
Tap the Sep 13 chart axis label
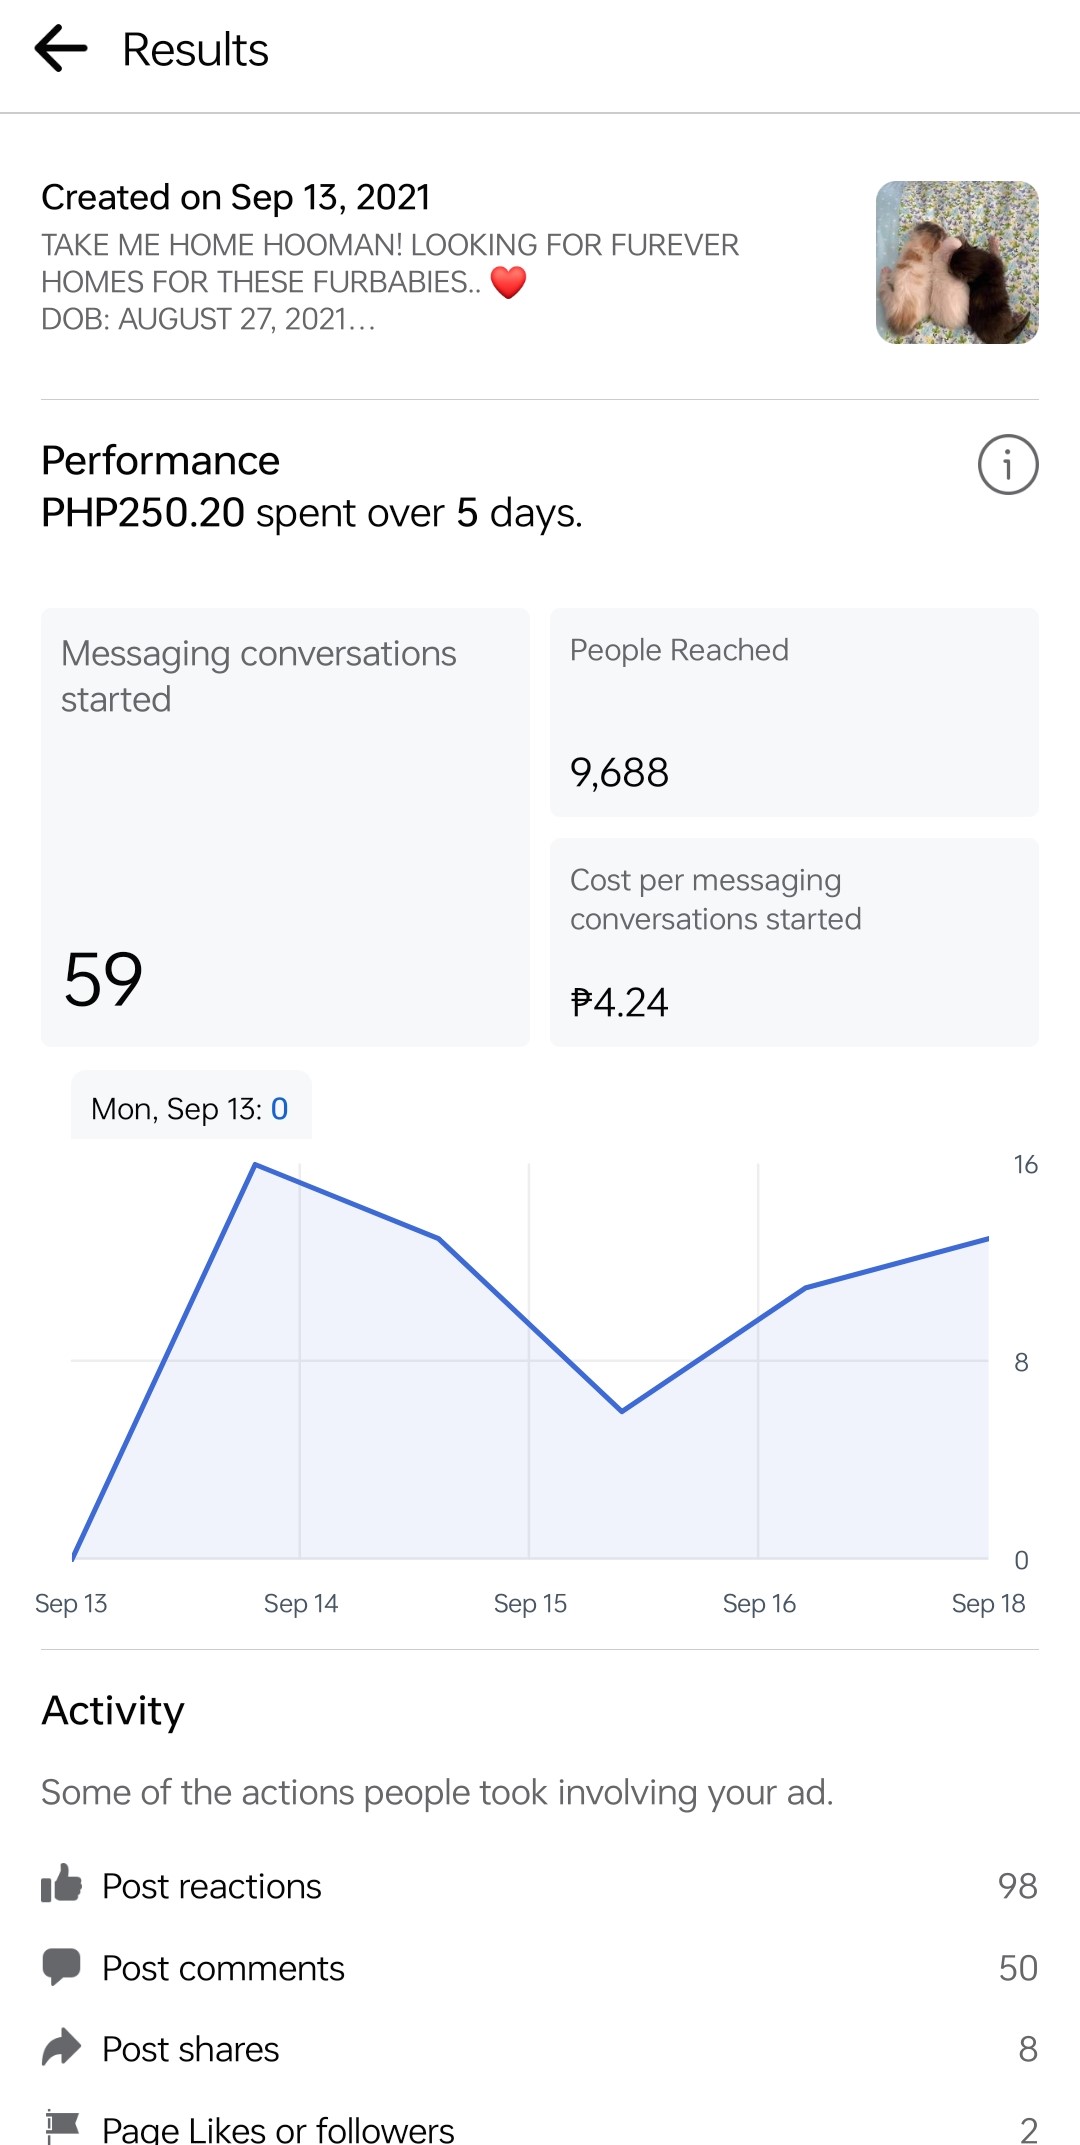pyautogui.click(x=71, y=1603)
